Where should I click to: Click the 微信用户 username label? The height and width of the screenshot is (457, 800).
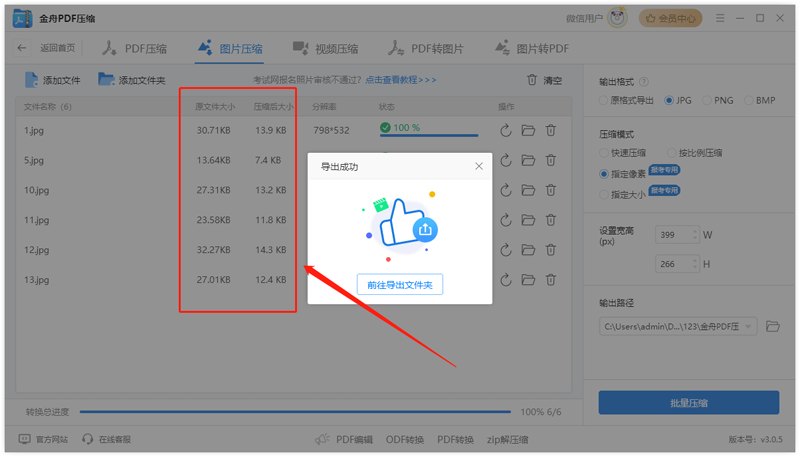coord(584,18)
